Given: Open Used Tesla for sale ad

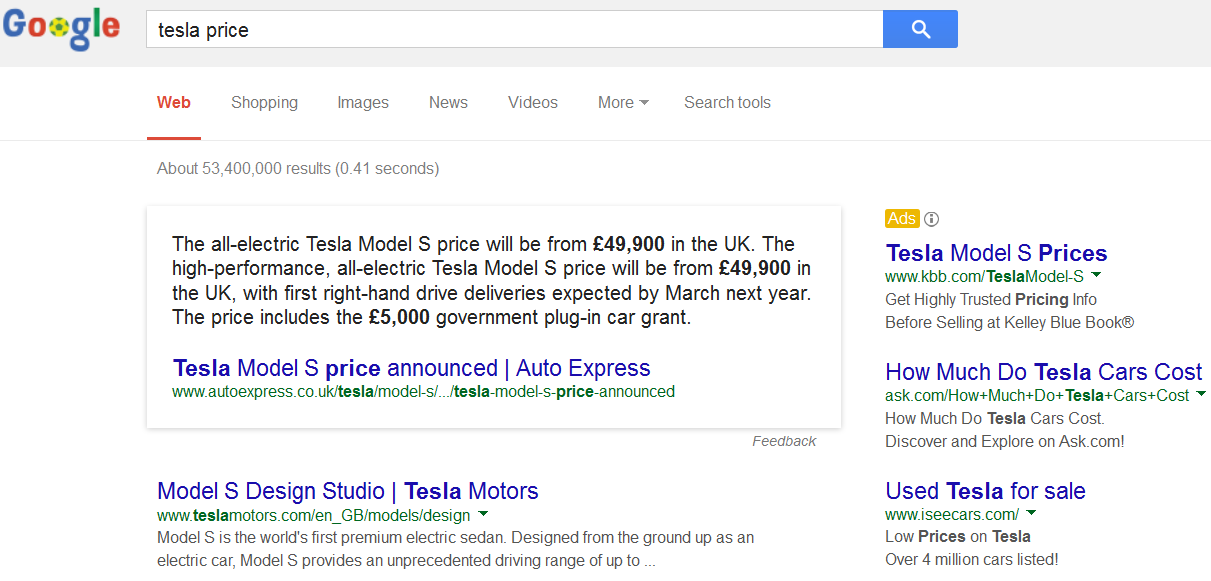Looking at the screenshot, I should [x=985, y=491].
